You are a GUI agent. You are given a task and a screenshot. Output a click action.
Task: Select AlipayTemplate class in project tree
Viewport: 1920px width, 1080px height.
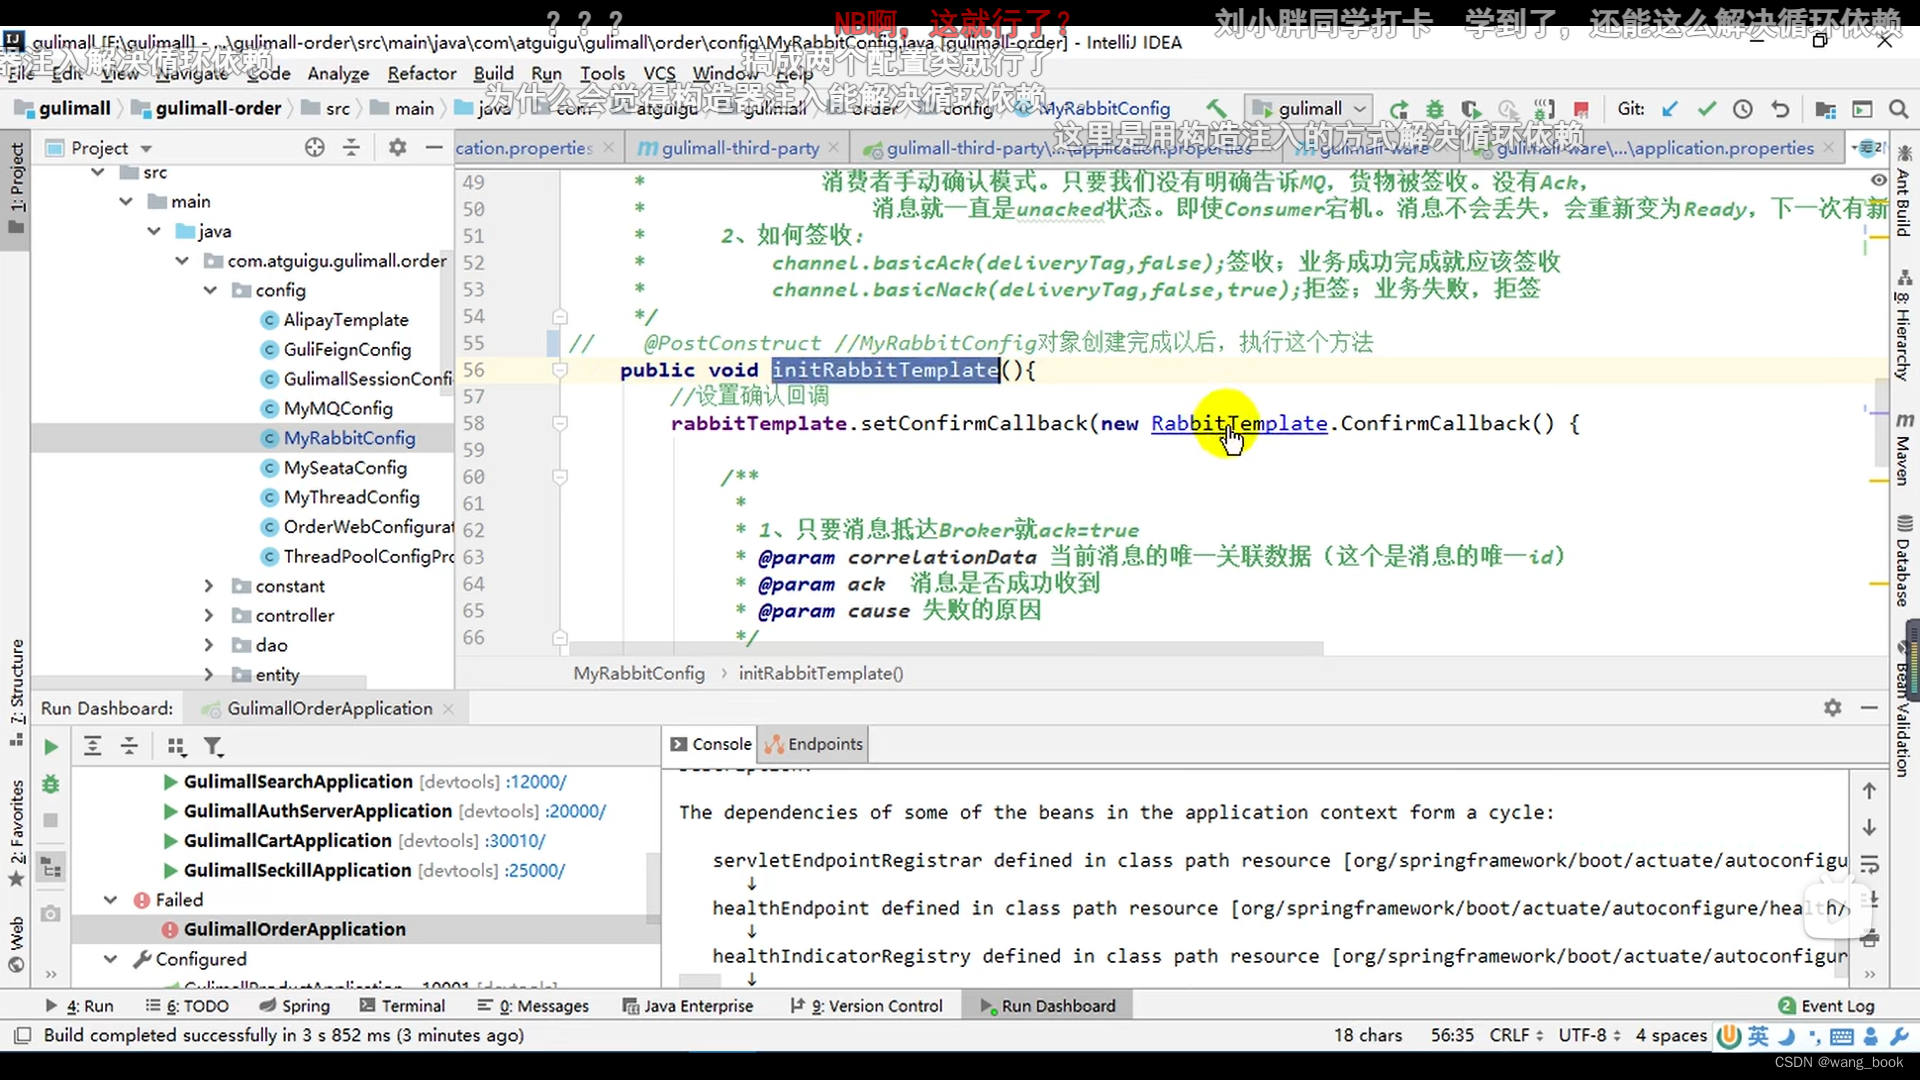pos(345,320)
